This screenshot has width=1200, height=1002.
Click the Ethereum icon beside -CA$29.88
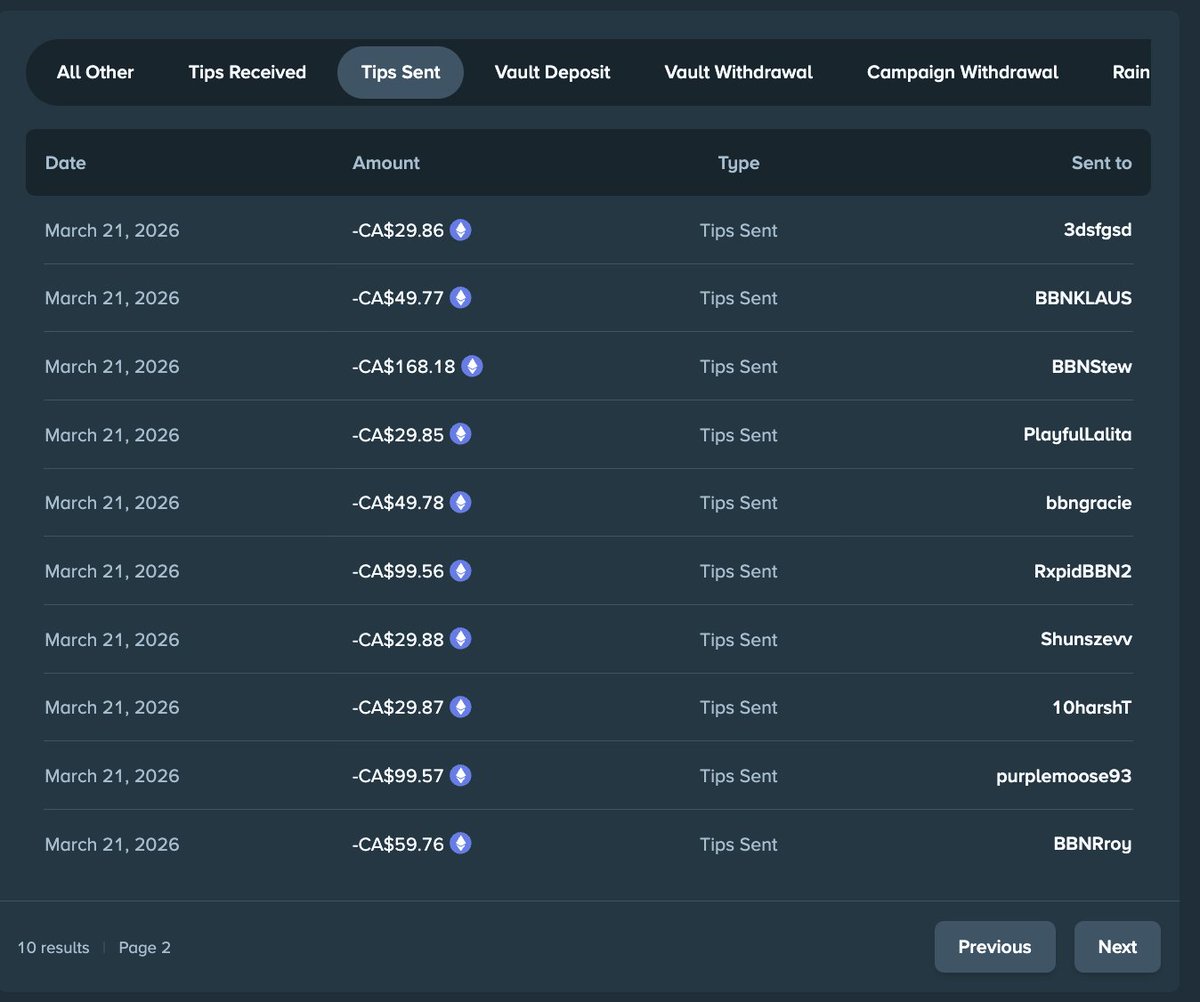point(460,638)
